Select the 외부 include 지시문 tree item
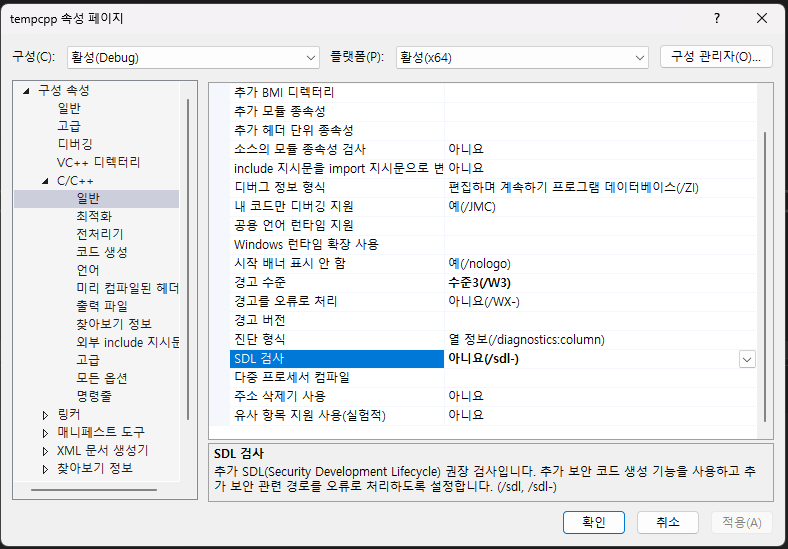Image resolution: width=788 pixels, height=549 pixels. pos(127,342)
